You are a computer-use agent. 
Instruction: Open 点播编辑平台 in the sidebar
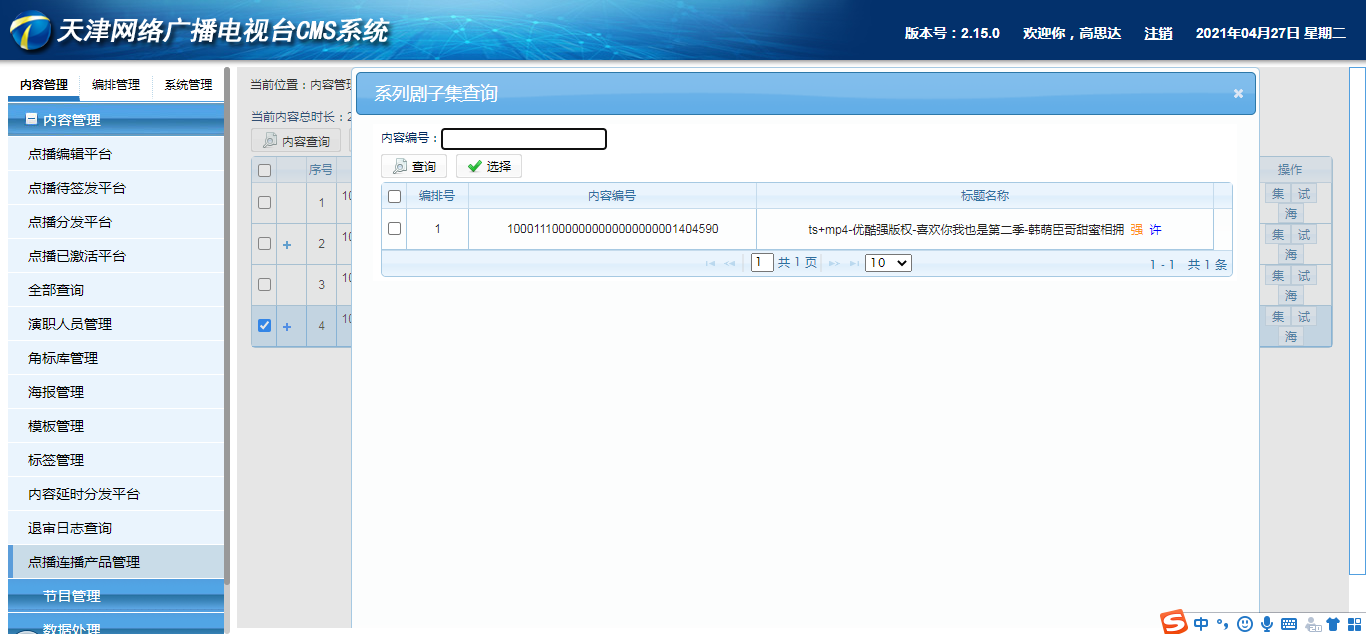click(116, 154)
